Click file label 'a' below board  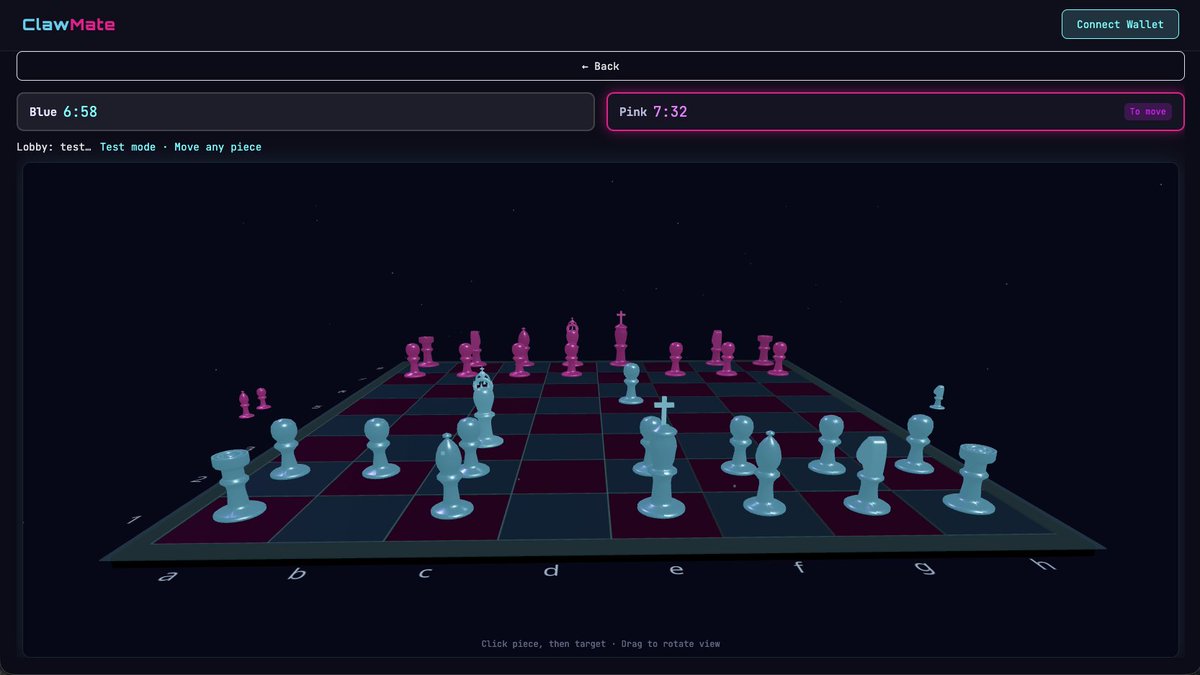pyautogui.click(x=169, y=575)
